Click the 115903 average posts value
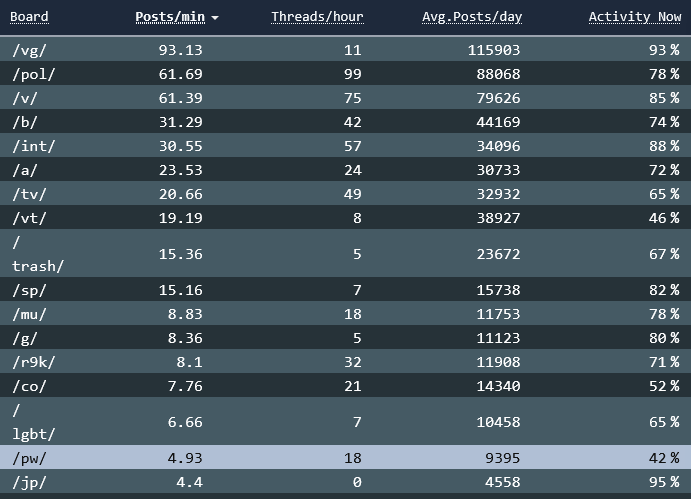This screenshot has height=499, width=691. coord(494,50)
